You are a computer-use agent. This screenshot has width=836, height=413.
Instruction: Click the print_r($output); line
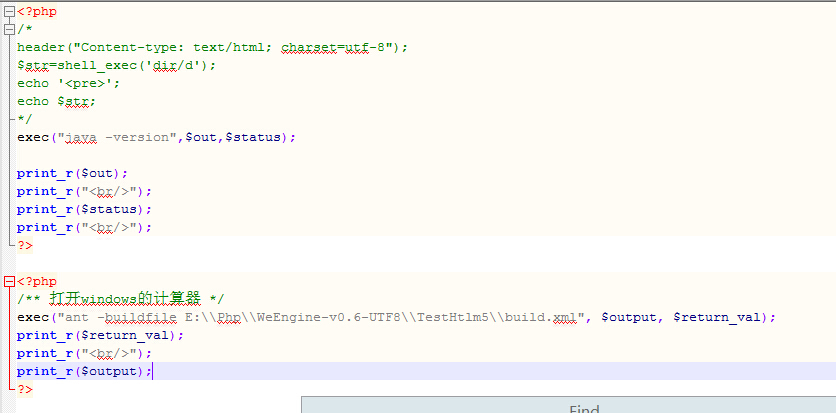click(x=84, y=371)
